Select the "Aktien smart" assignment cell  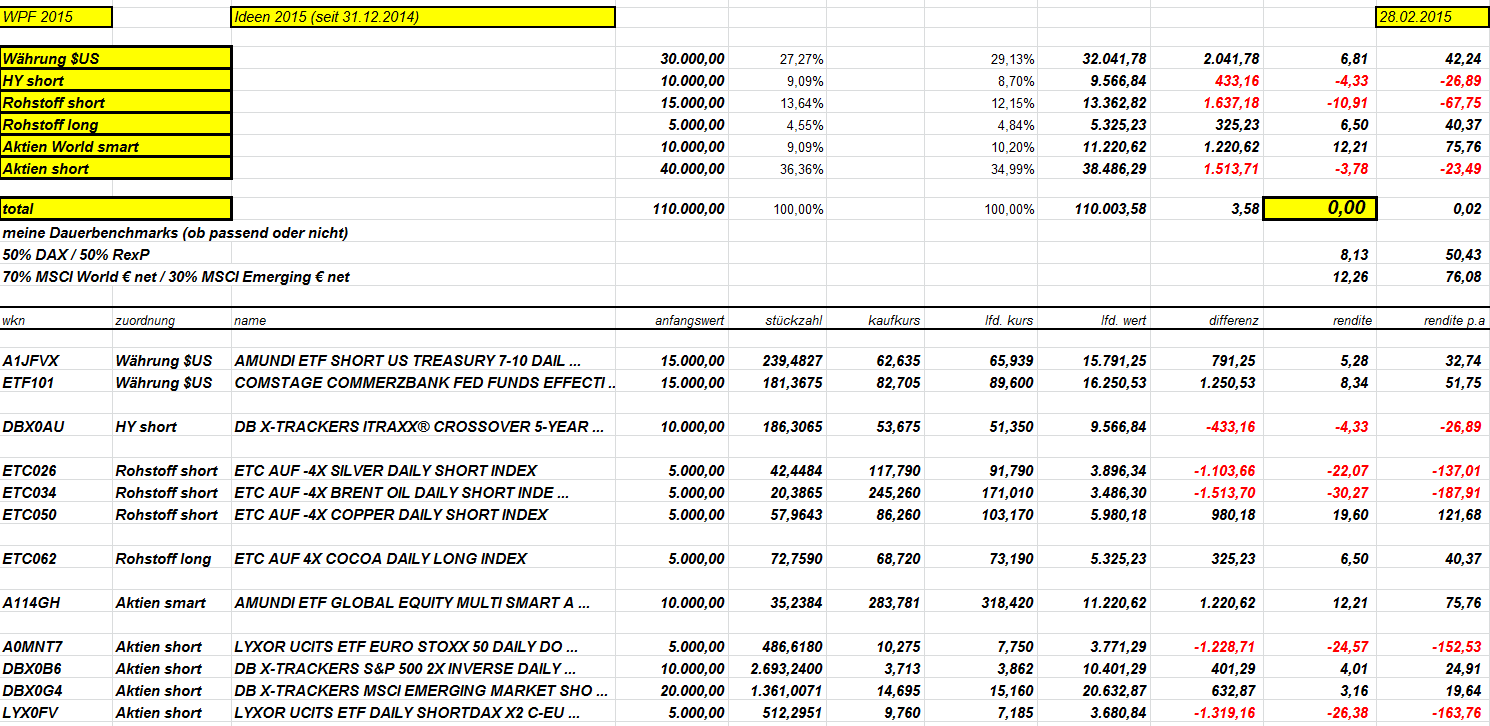pos(160,603)
